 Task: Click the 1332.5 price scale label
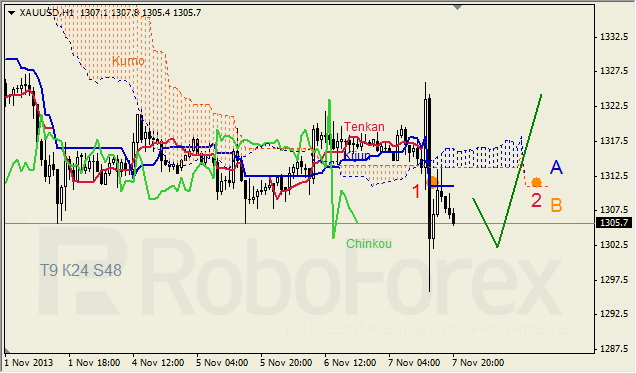(x=614, y=37)
